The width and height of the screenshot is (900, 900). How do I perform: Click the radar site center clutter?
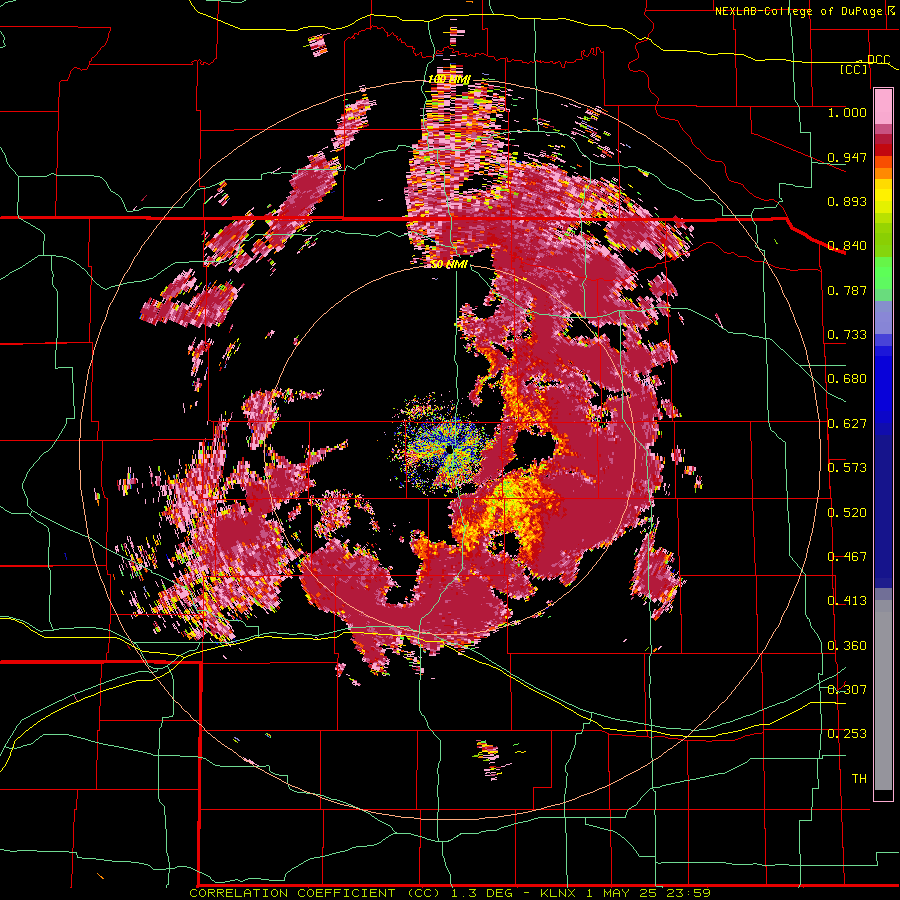pyautogui.click(x=444, y=445)
